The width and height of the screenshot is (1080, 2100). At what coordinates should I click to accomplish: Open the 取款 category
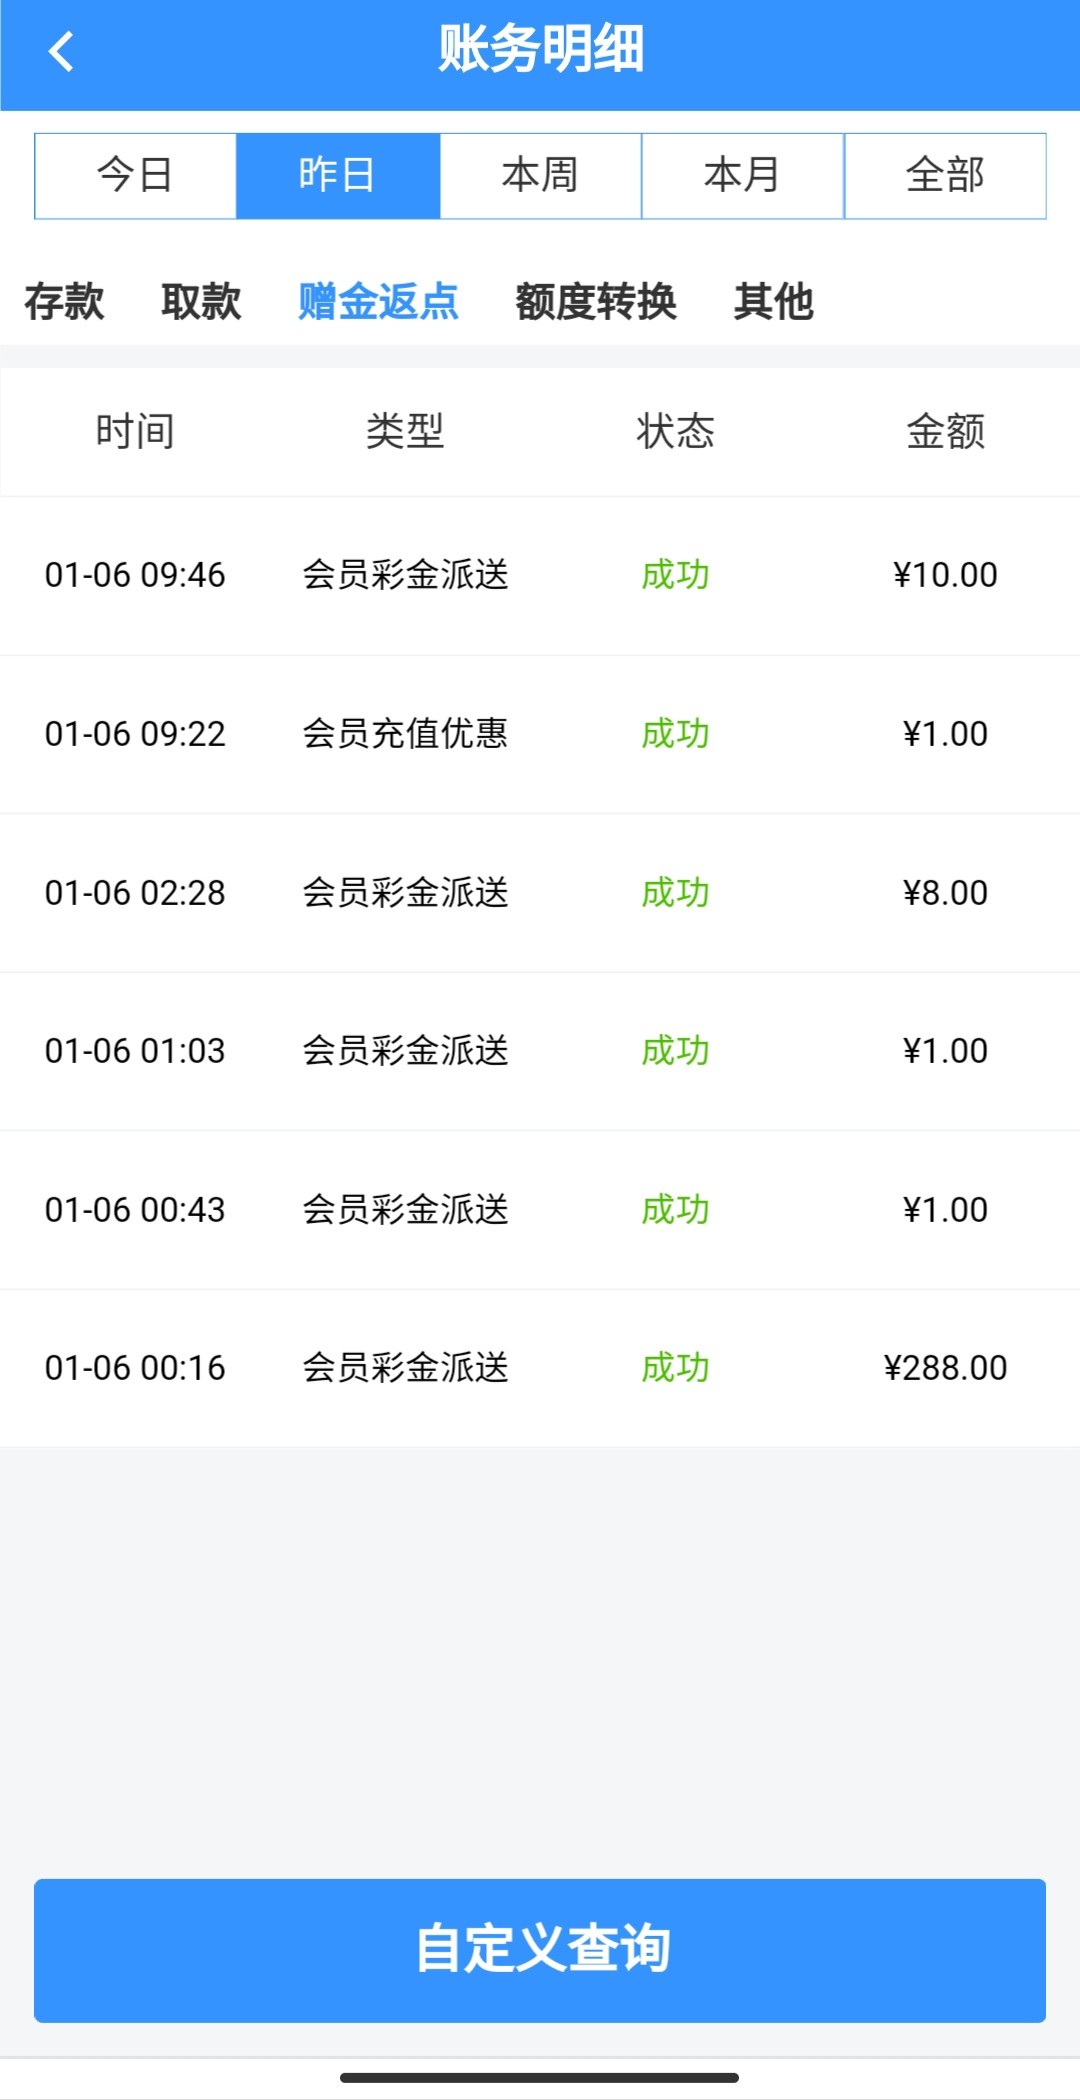(x=201, y=301)
